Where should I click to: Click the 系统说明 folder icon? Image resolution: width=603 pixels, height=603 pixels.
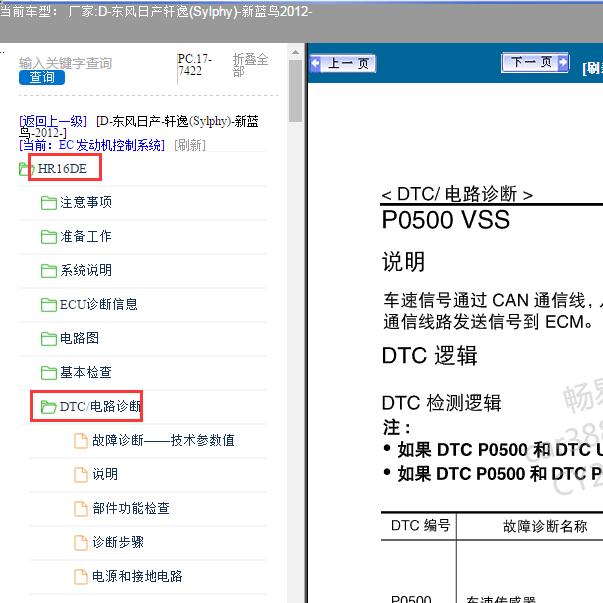click(x=48, y=270)
